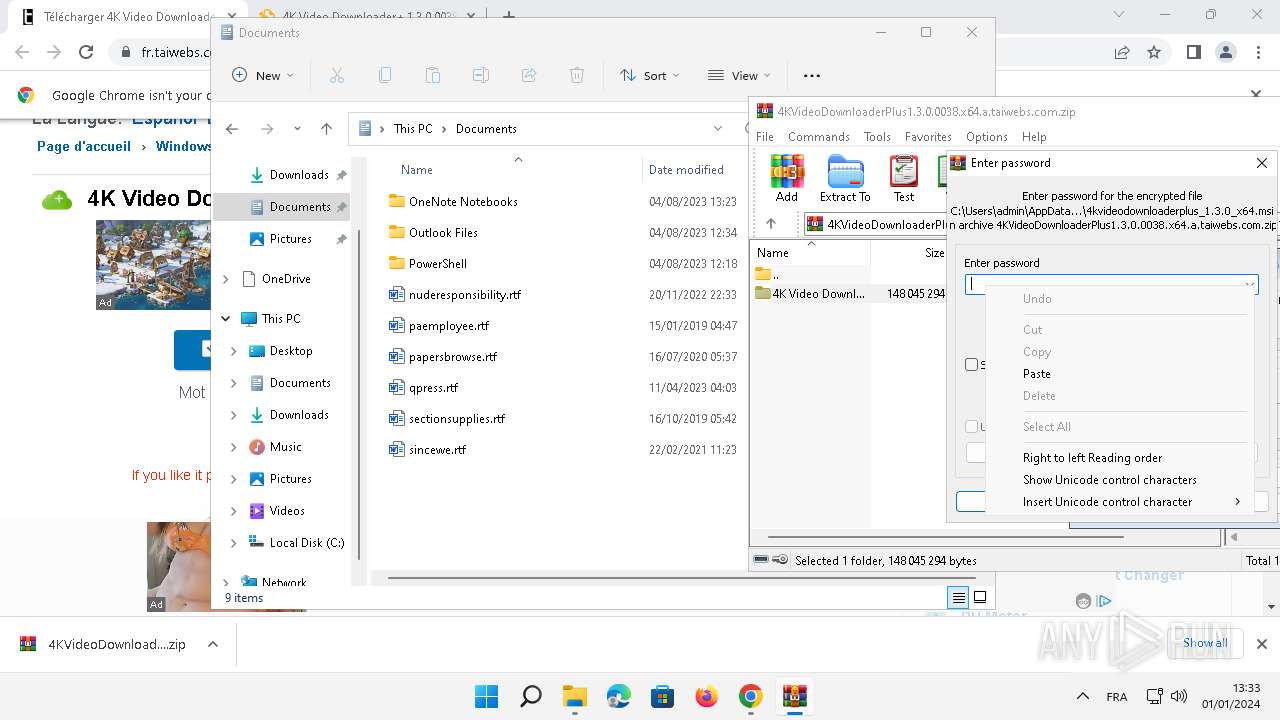Viewport: 1280px width, 720px height.
Task: Expand the Local Disk (C:) tree node
Action: point(234,543)
